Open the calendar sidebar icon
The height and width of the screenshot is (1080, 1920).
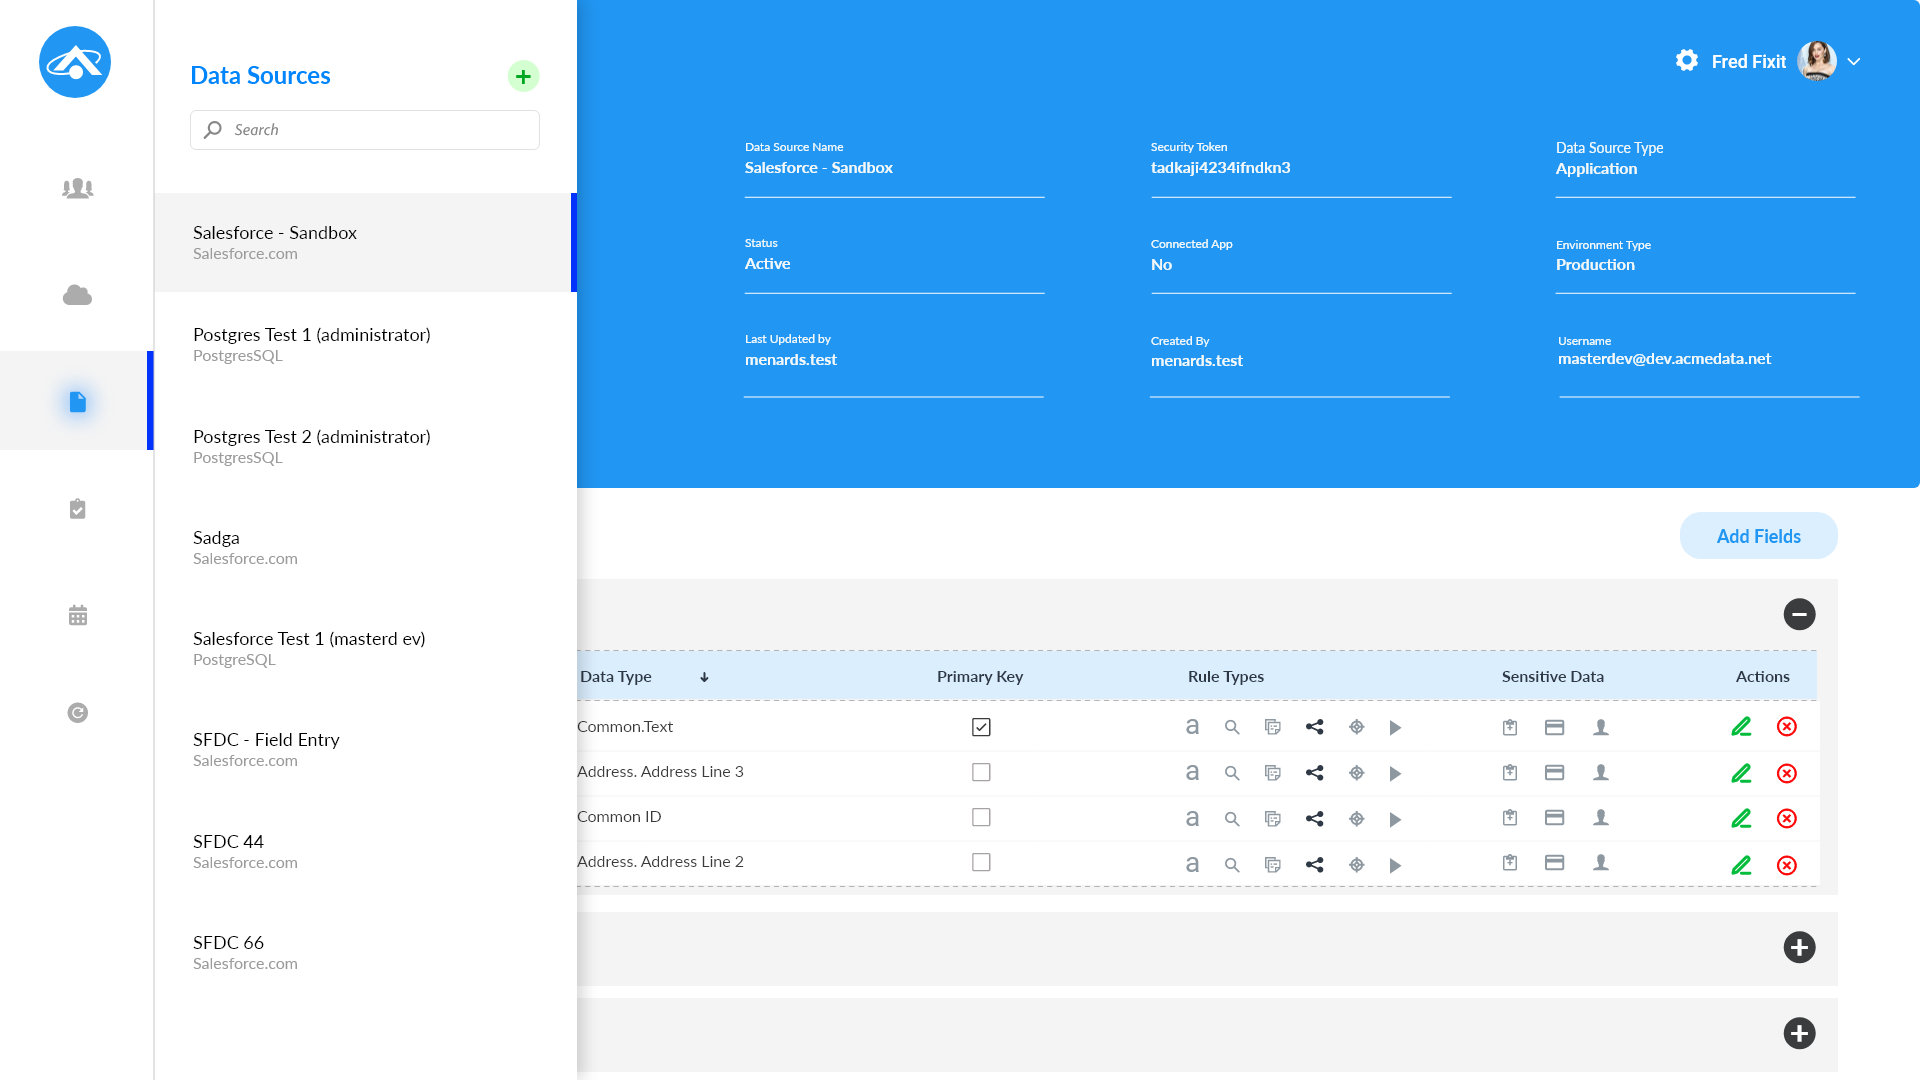click(x=77, y=615)
